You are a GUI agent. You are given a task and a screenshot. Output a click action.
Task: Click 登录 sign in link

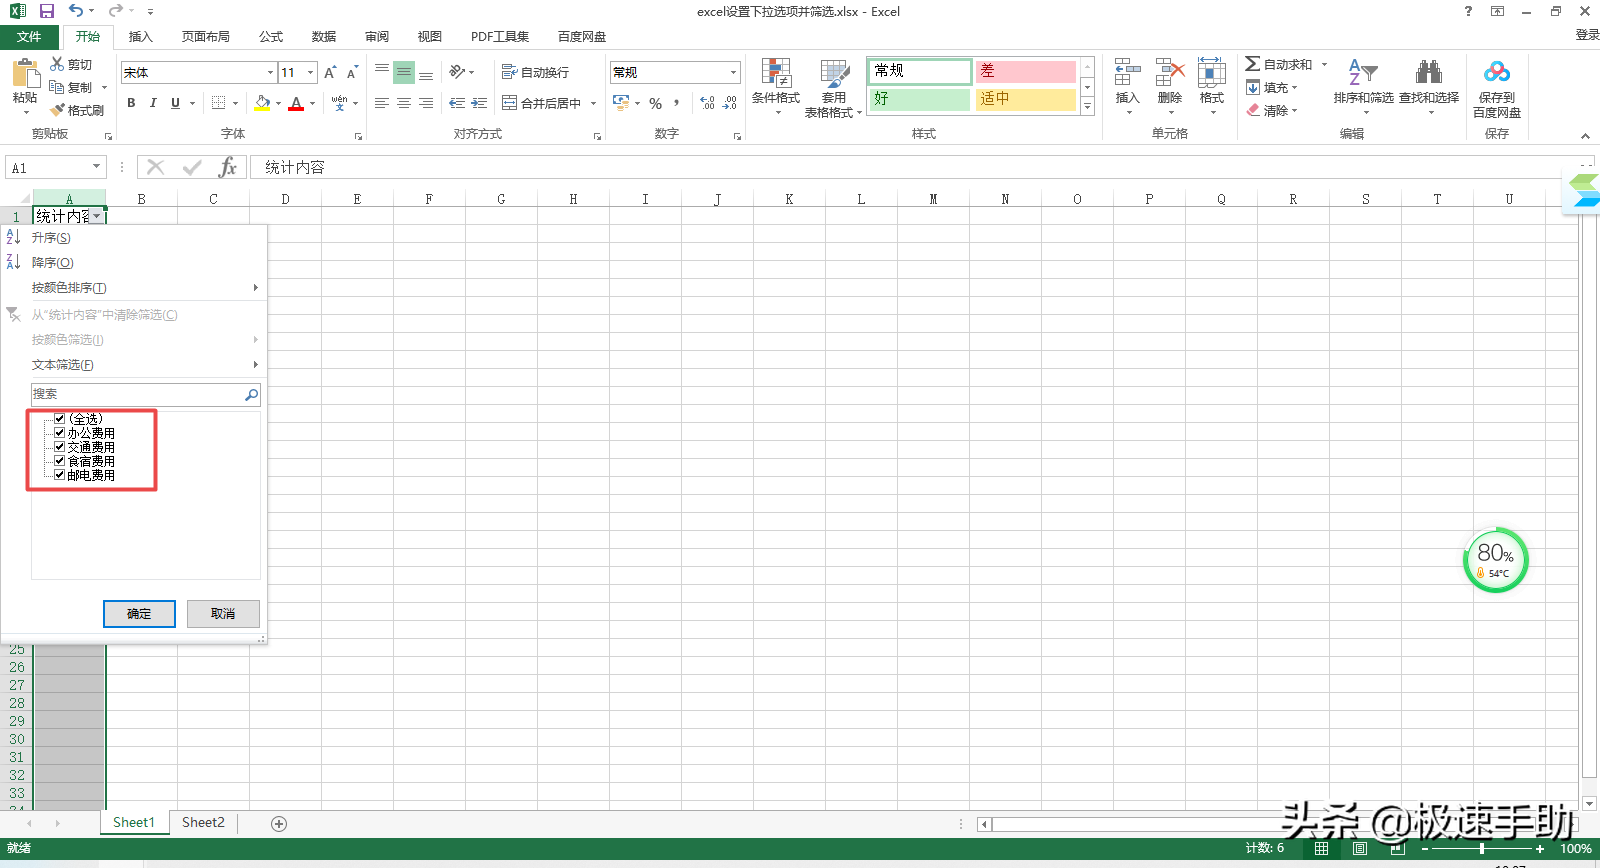click(1587, 35)
